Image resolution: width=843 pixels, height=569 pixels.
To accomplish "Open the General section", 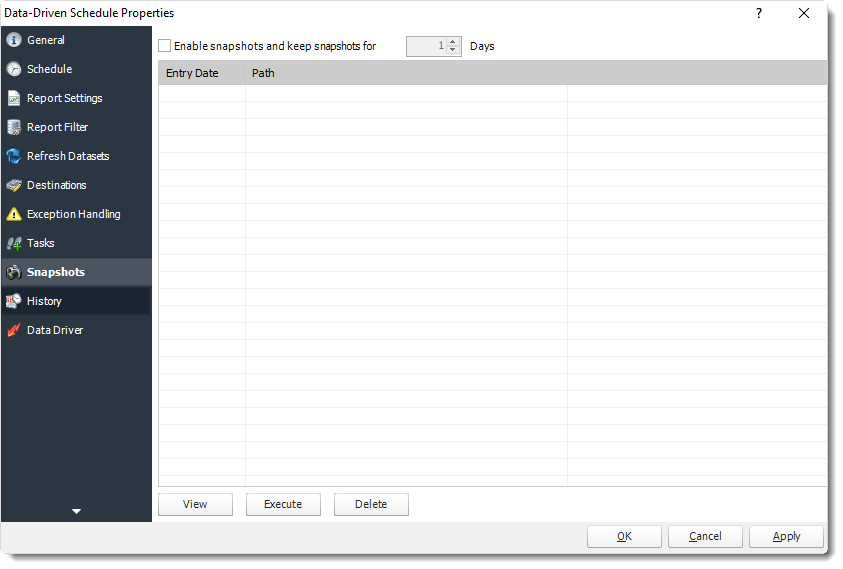I will (x=76, y=40).
